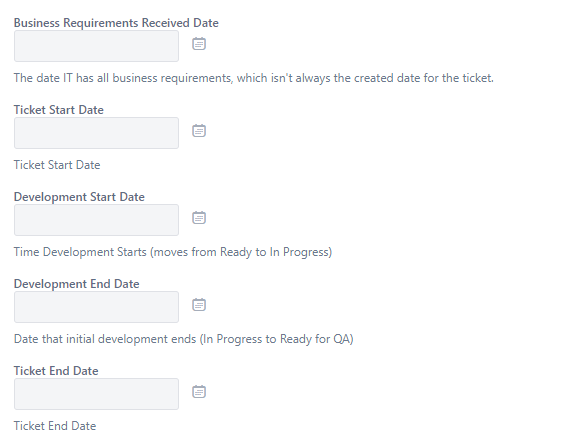Viewport: 581px width, 442px height.
Task: Click the Ticket End Date input field
Action: coord(96,394)
